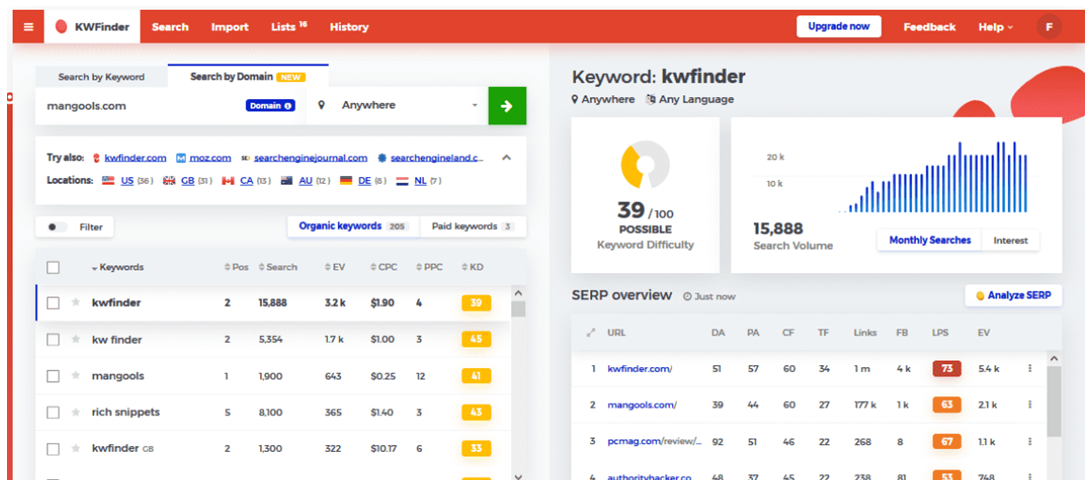Click the LPS 73 red badge
The image size is (1089, 501).
(946, 369)
